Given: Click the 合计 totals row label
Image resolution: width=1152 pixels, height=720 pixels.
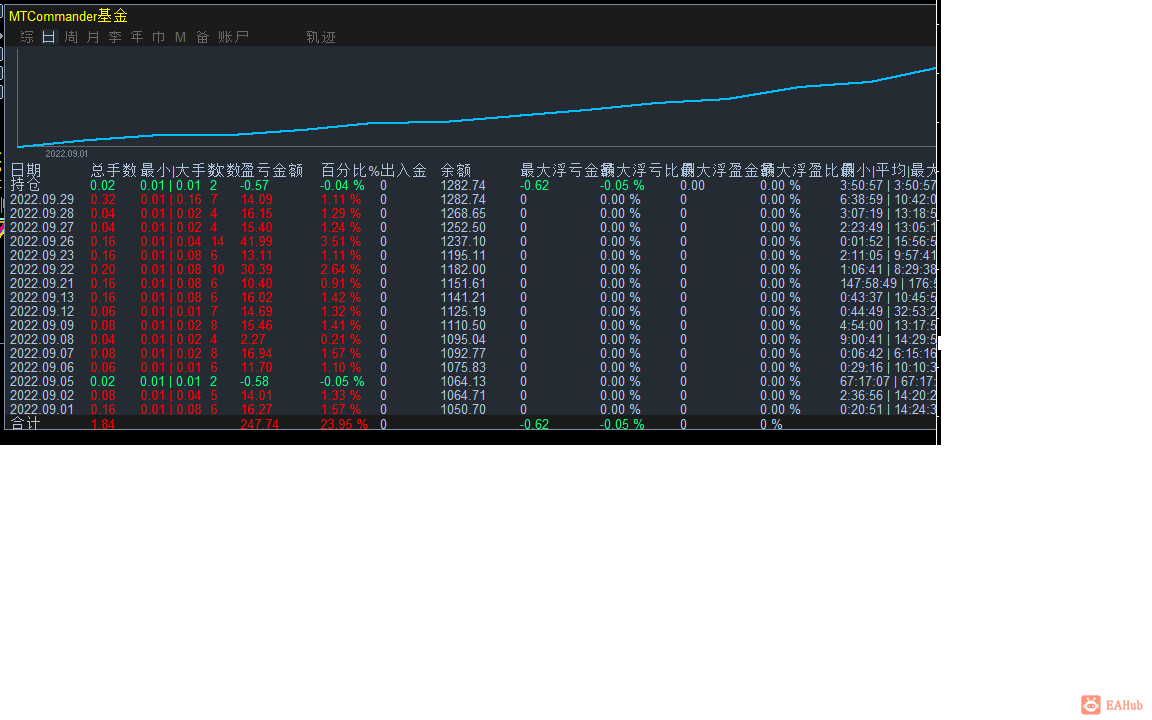Looking at the screenshot, I should [26, 423].
